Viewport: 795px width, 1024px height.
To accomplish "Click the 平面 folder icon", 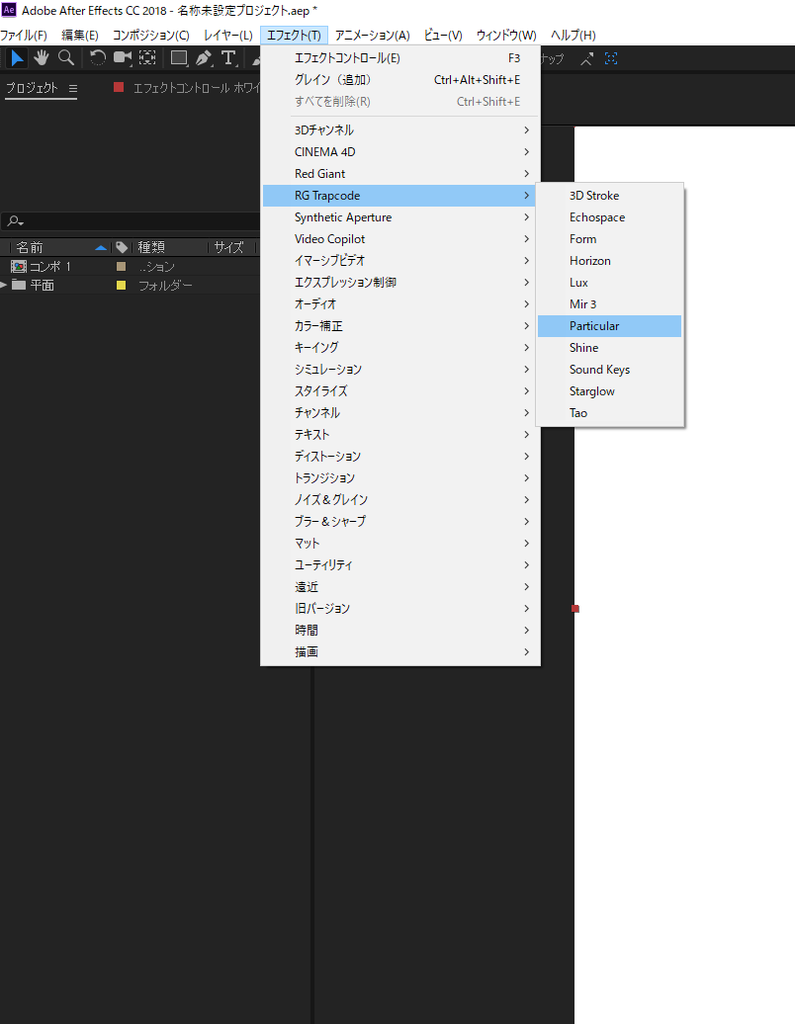I will click(x=19, y=285).
